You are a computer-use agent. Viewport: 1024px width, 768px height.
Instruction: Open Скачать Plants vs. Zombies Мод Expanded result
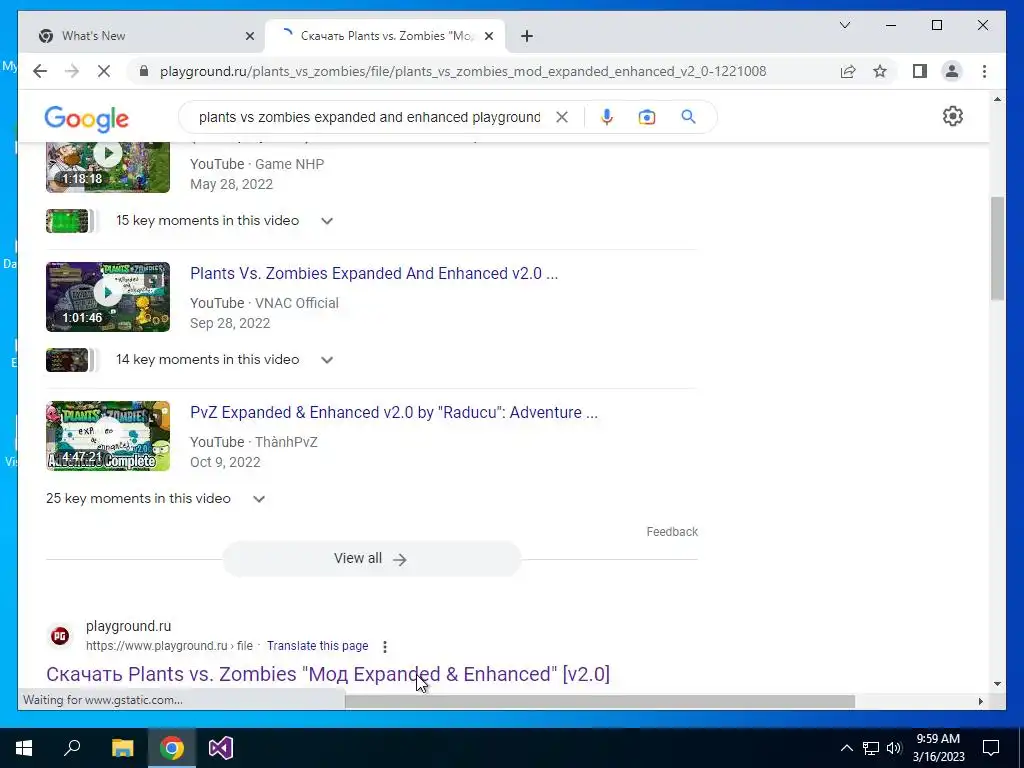click(x=328, y=674)
